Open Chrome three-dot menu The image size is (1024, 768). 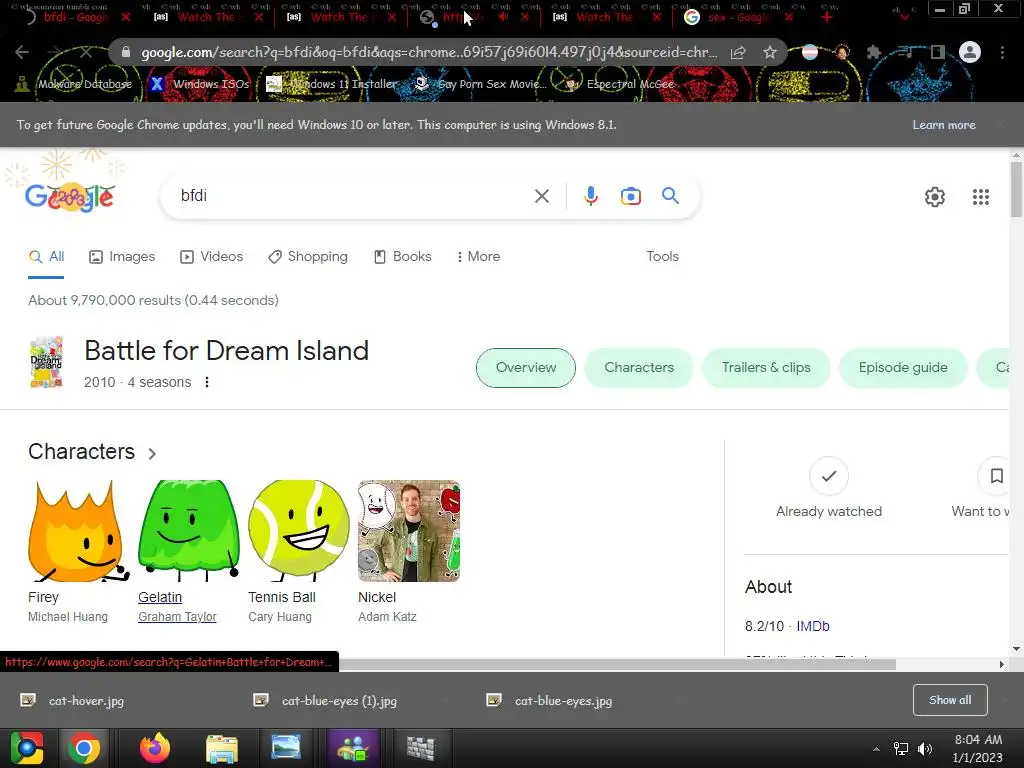1002,52
